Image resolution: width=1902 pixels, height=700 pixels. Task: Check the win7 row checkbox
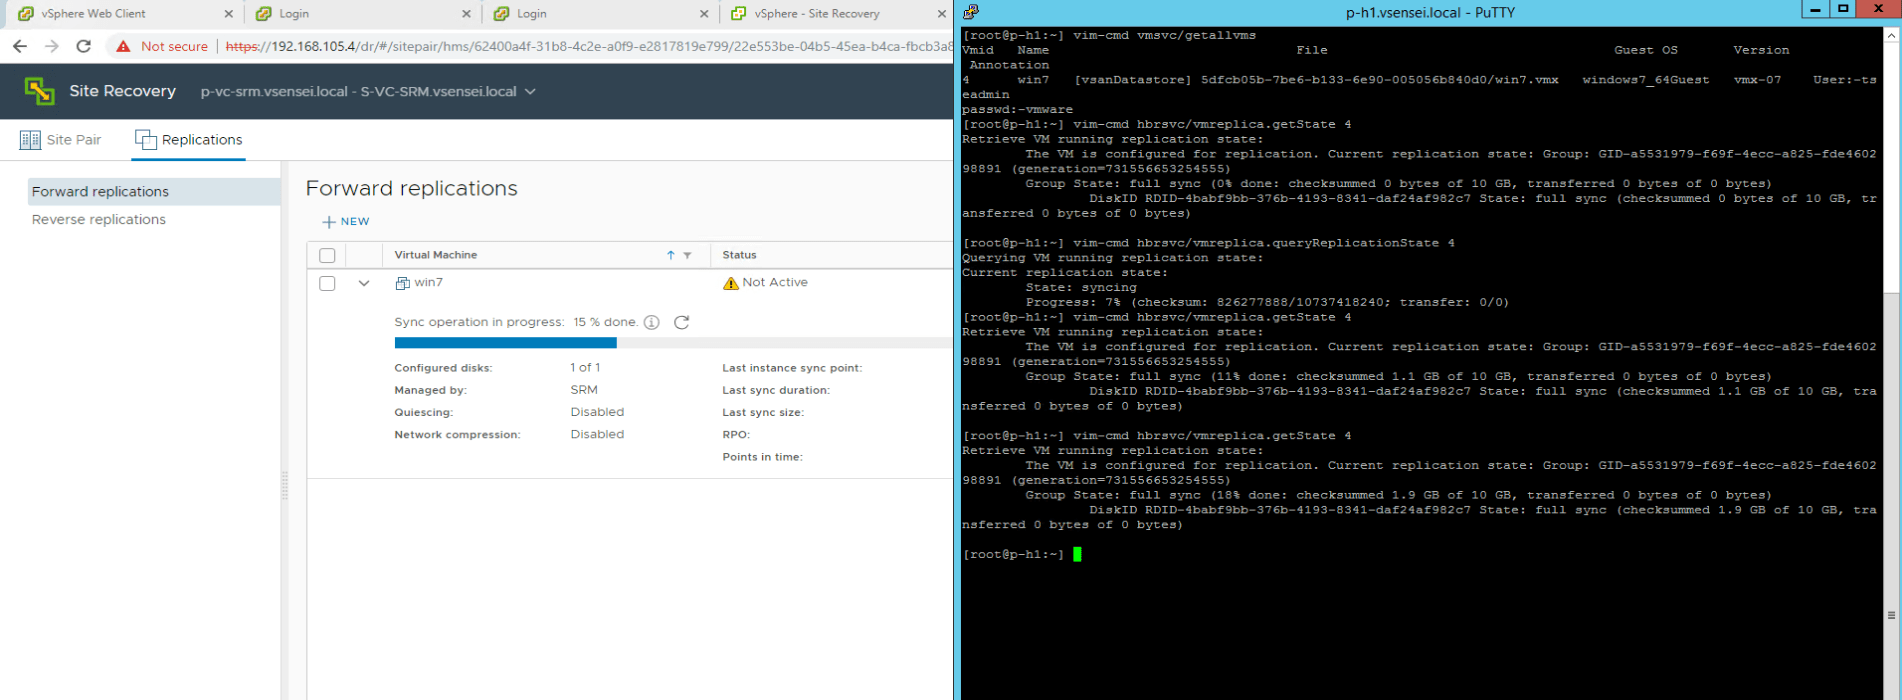(x=327, y=283)
